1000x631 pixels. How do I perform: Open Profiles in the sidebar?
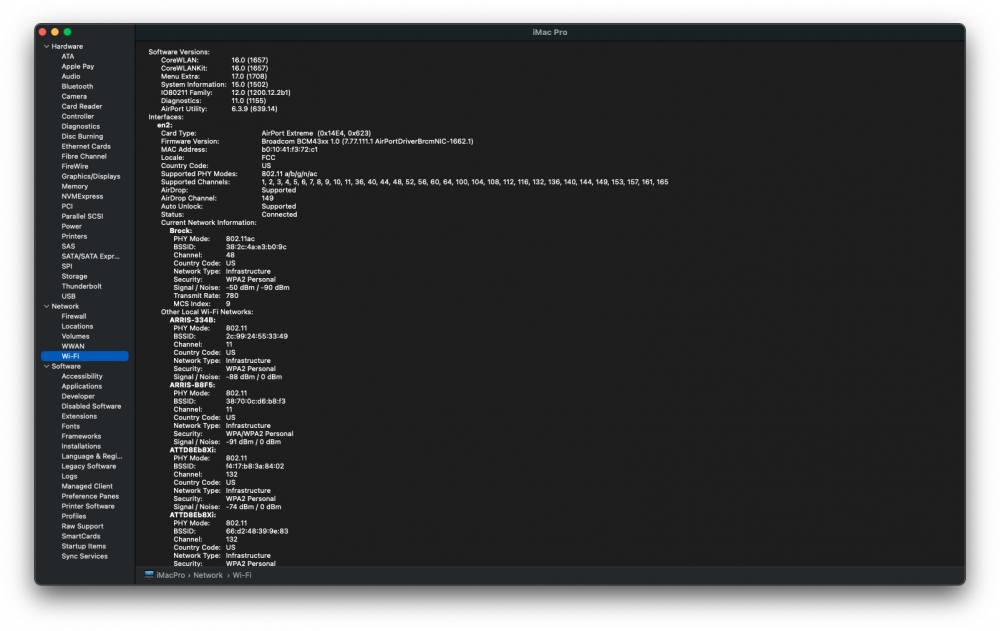[x=74, y=516]
